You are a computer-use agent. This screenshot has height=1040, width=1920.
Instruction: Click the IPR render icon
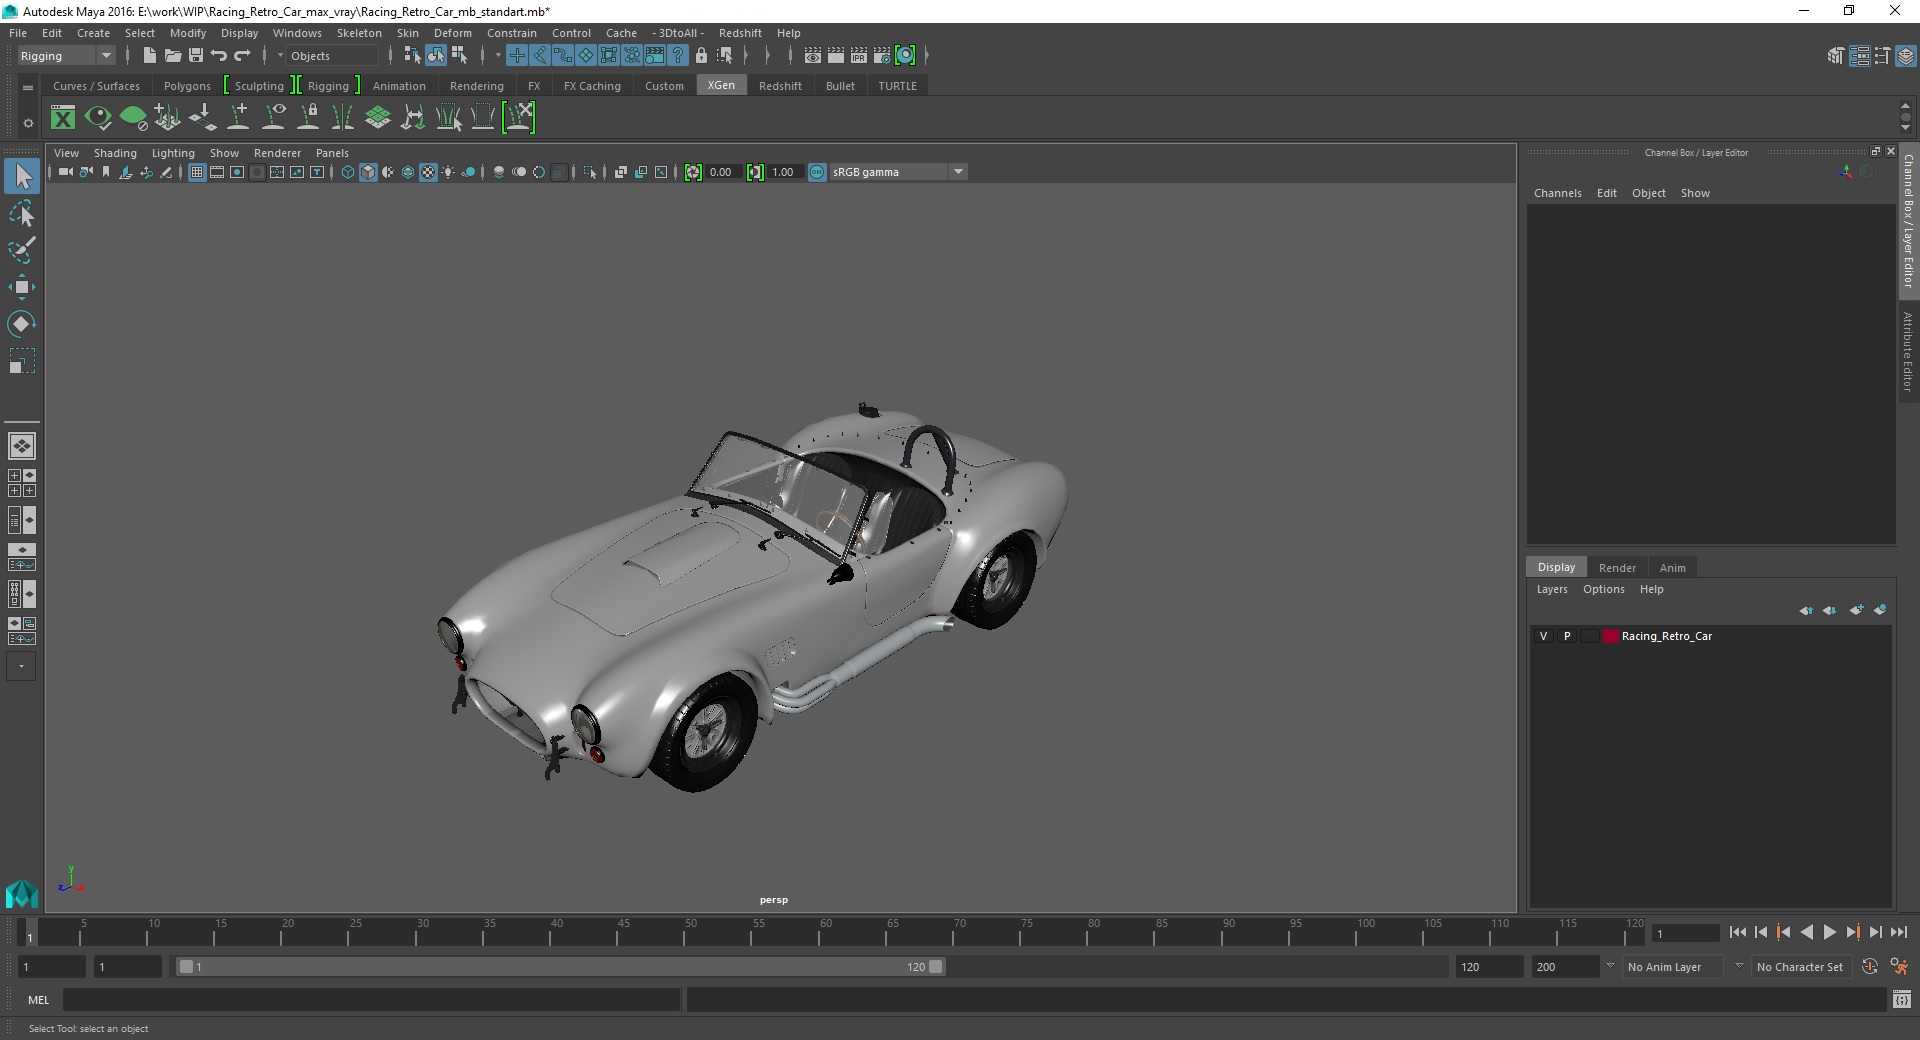pos(859,56)
